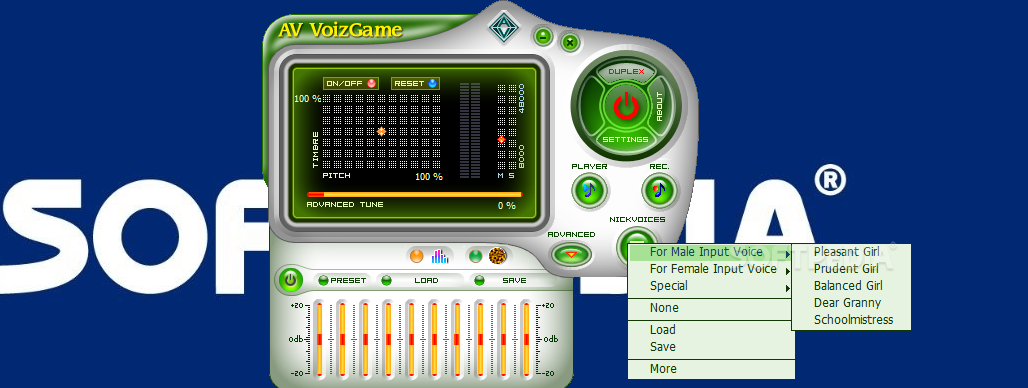1028x388 pixels.
Task: Click the fifth equalizer band slider
Action: [411, 340]
